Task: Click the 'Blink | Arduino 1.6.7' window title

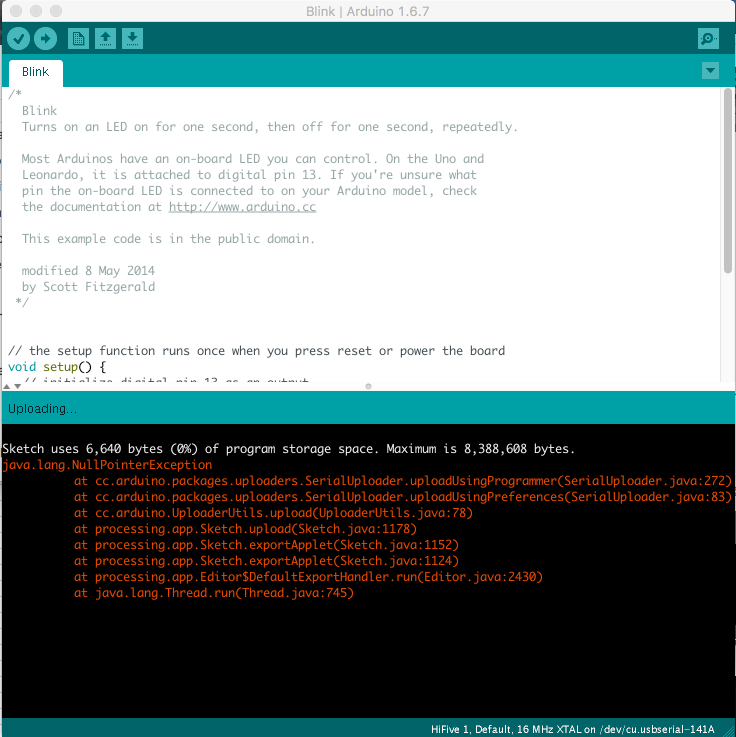Action: [x=368, y=11]
